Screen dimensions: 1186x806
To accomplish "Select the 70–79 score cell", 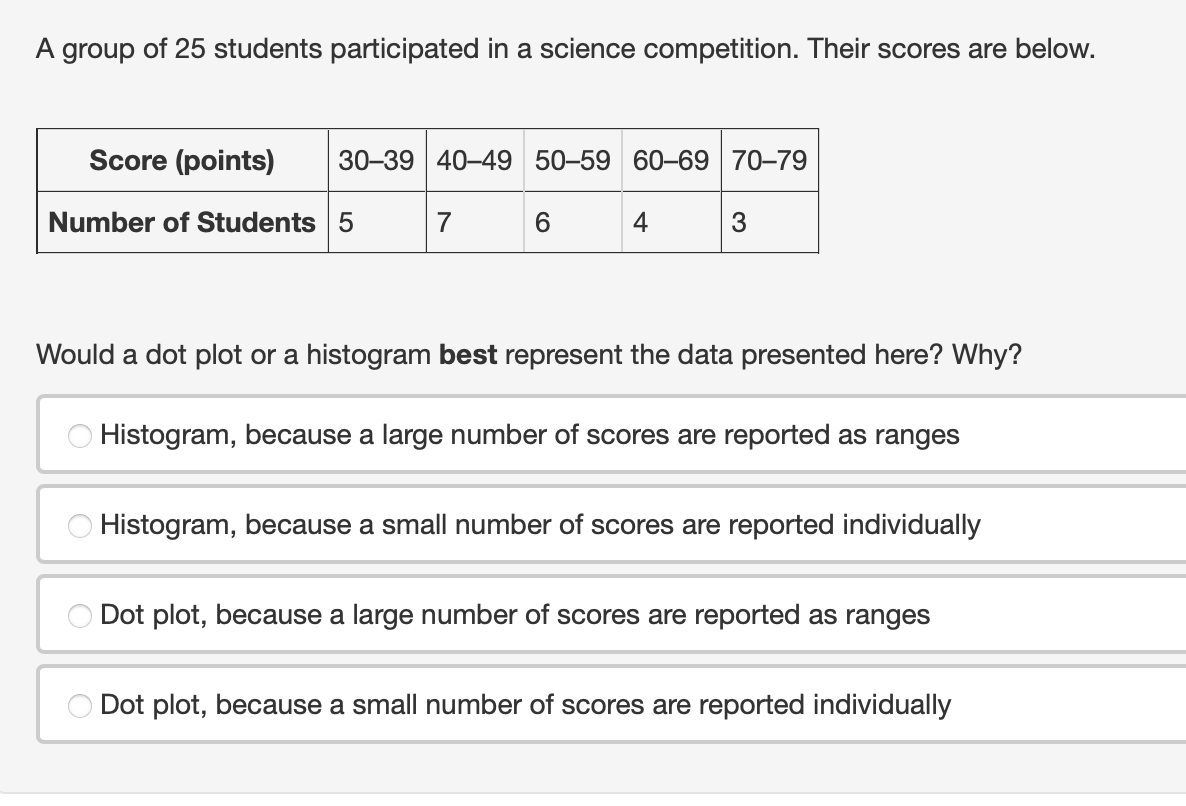I will point(768,161).
